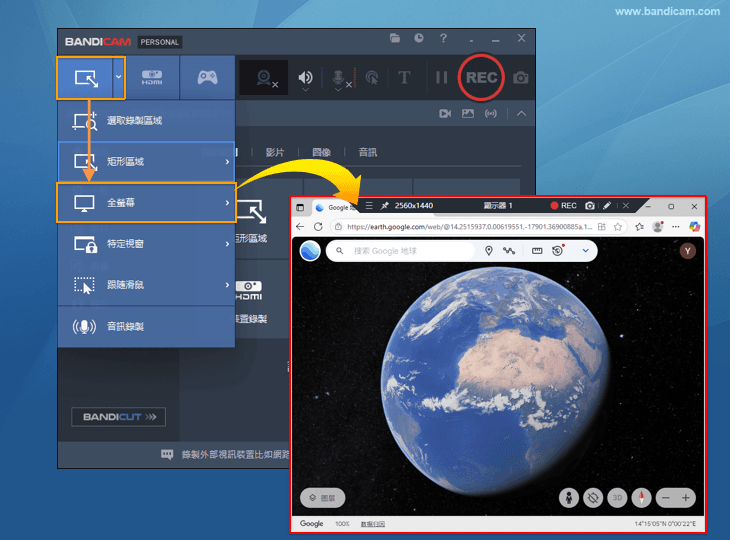
Task: Take a screenshot with Bandicam camera icon
Action: [520, 78]
